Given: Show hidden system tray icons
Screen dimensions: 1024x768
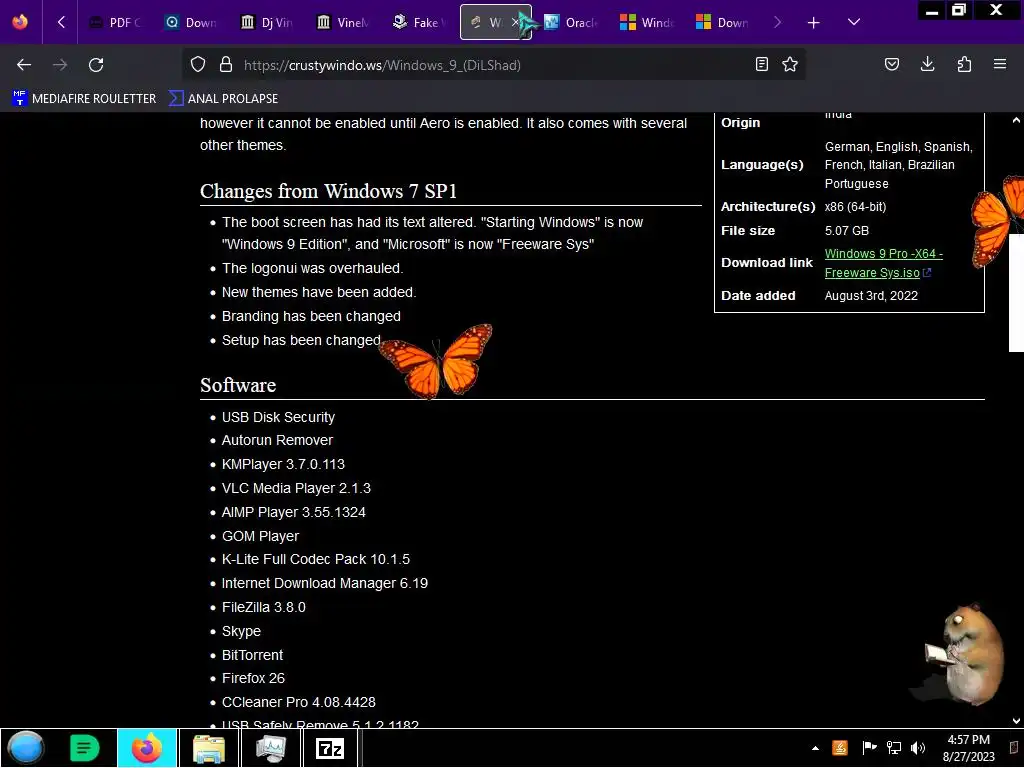Looking at the screenshot, I should [x=815, y=748].
